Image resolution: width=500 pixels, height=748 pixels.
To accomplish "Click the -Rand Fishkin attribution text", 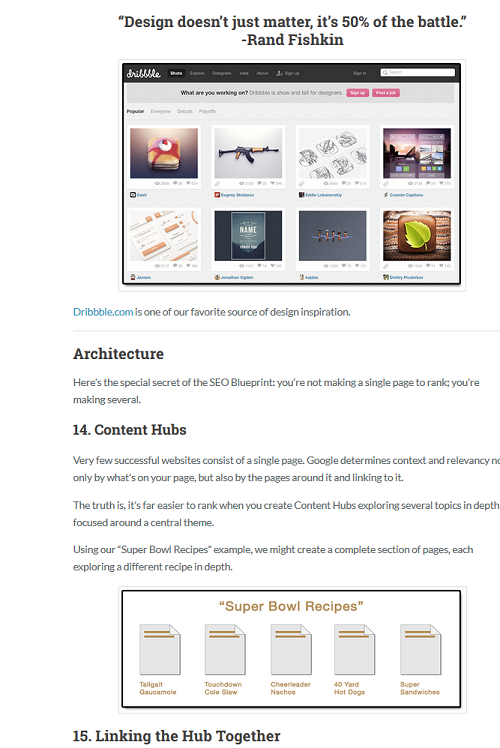I will point(292,40).
